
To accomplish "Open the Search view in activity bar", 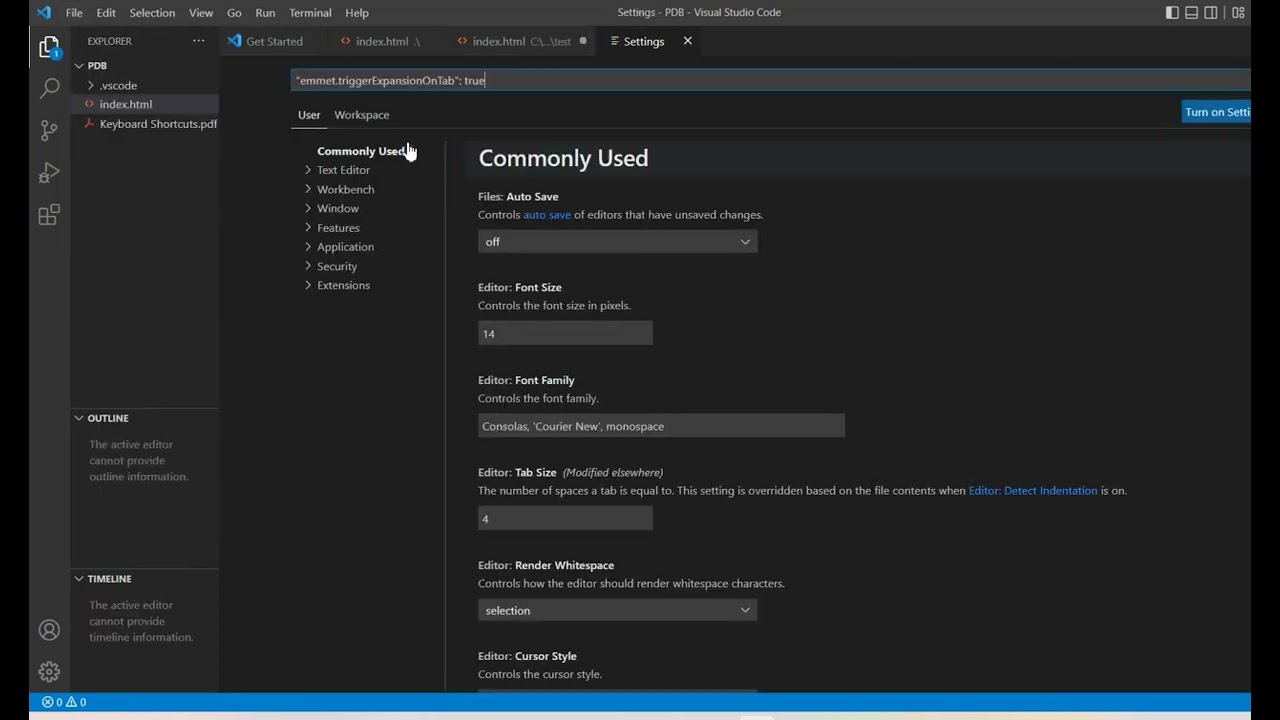I will pos(49,89).
